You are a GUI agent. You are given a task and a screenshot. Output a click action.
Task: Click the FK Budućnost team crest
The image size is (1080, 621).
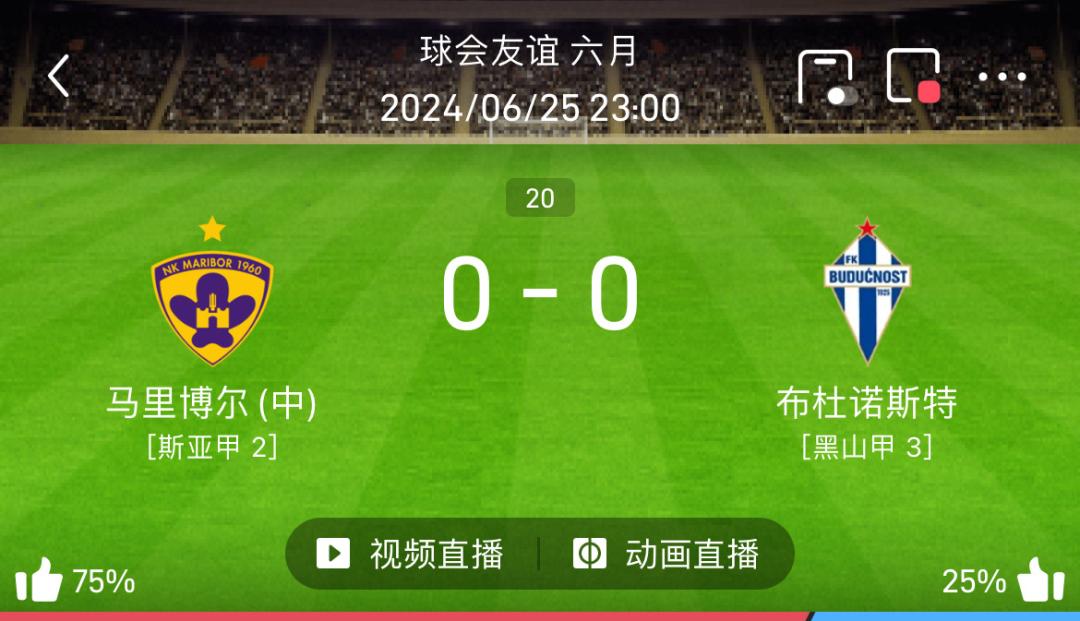point(867,291)
